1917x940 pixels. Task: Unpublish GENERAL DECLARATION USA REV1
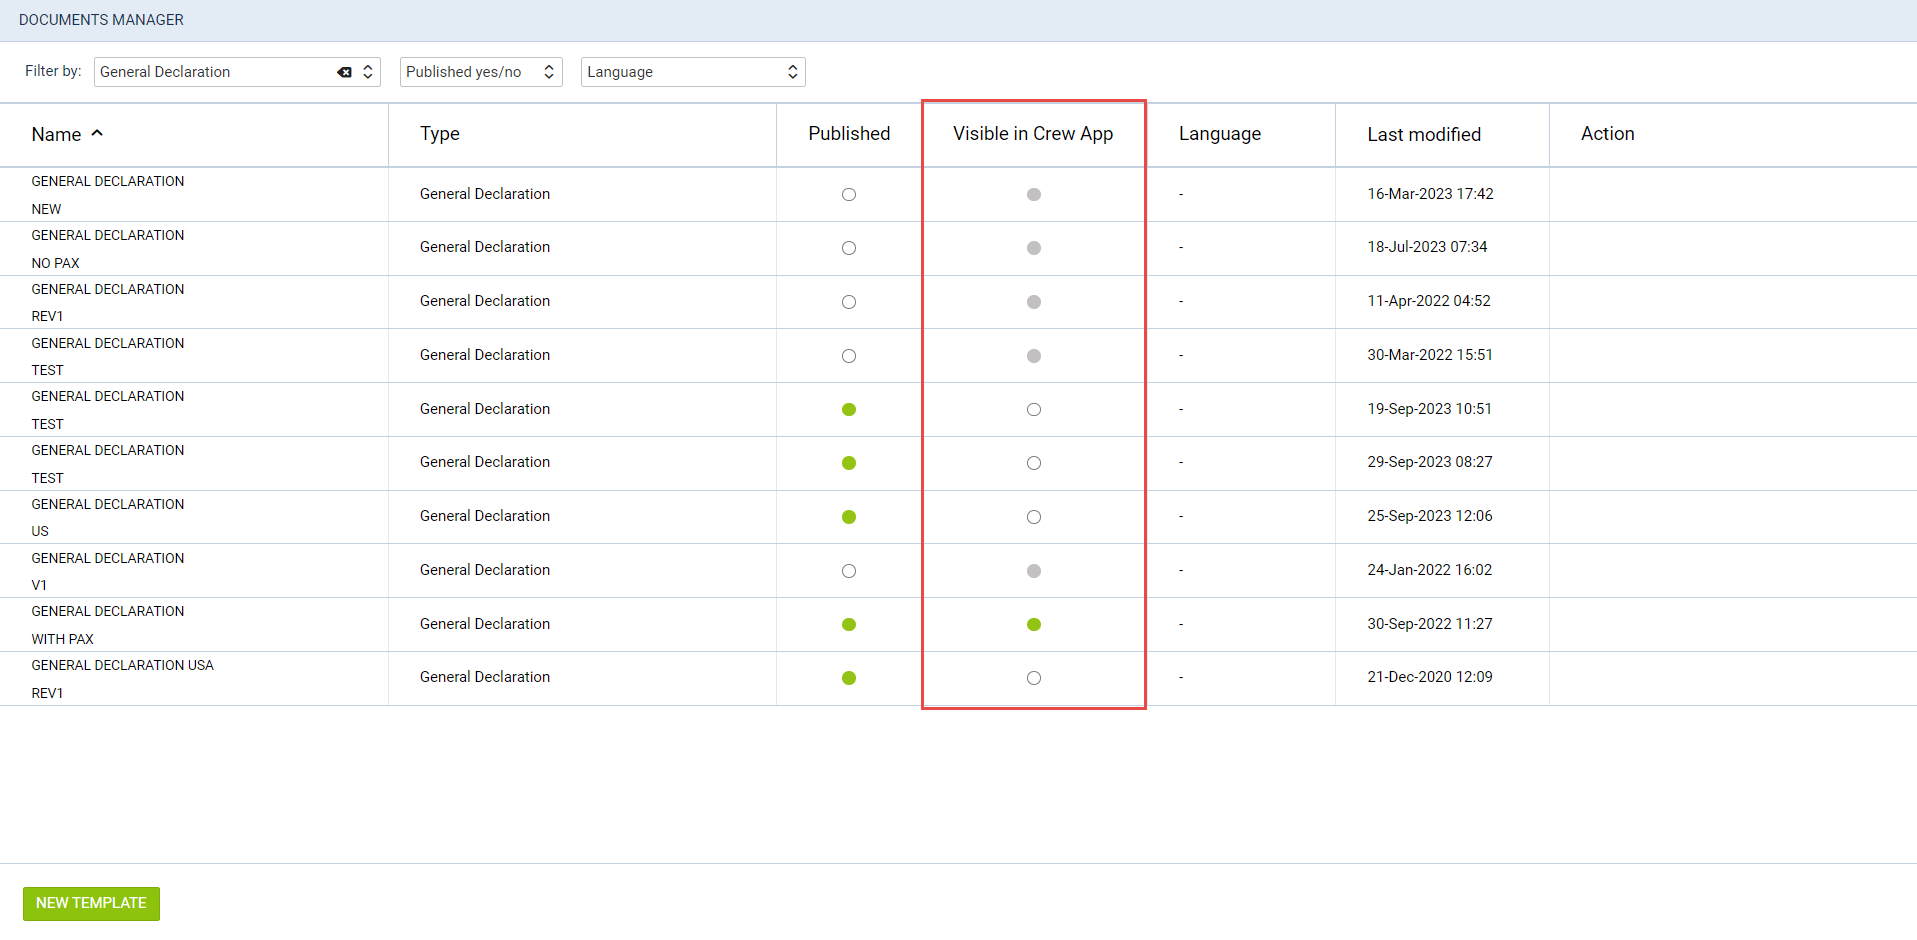click(849, 678)
